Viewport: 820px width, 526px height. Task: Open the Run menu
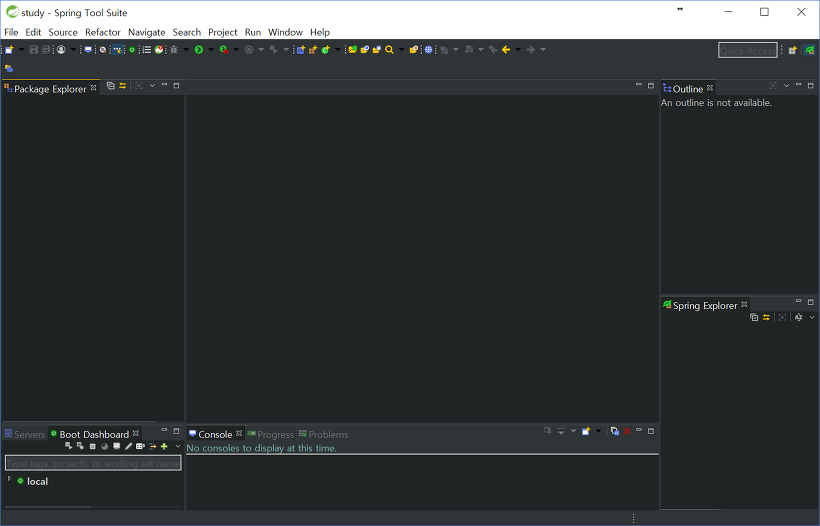[x=253, y=32]
